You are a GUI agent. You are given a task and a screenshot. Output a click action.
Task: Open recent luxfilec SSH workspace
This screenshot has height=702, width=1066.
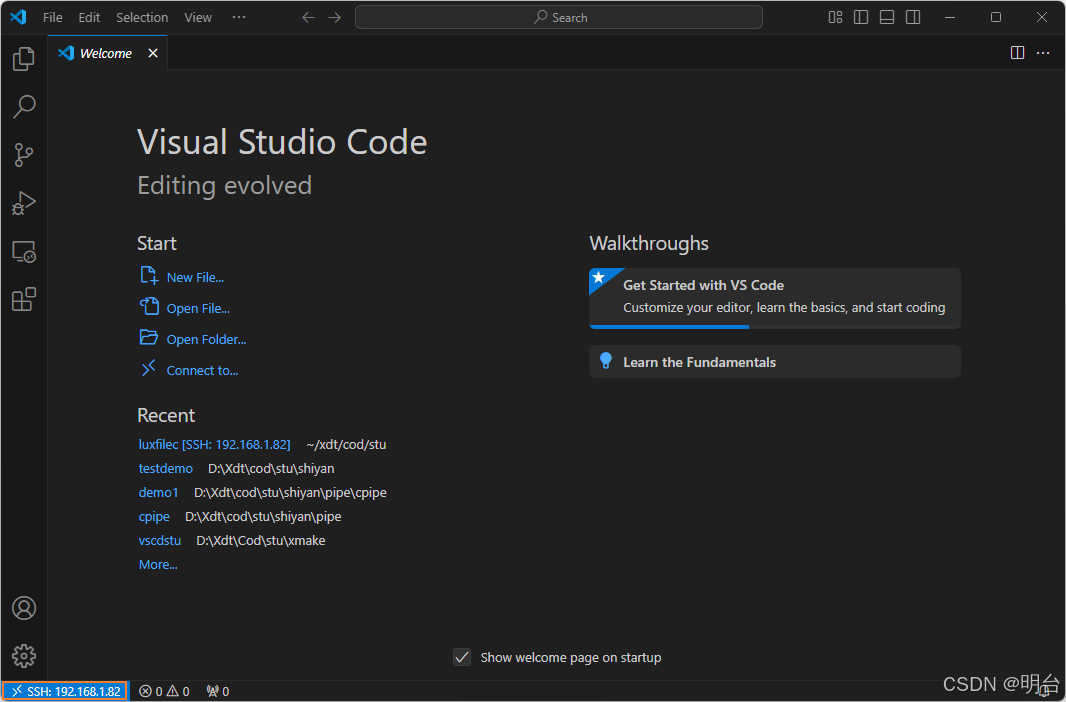pos(214,444)
